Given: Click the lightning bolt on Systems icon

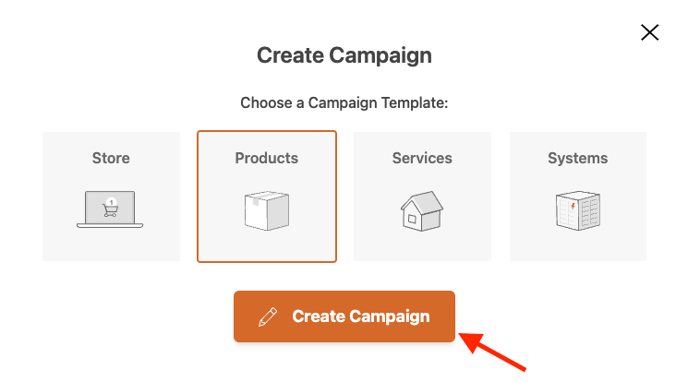Looking at the screenshot, I should pyautogui.click(x=573, y=206).
